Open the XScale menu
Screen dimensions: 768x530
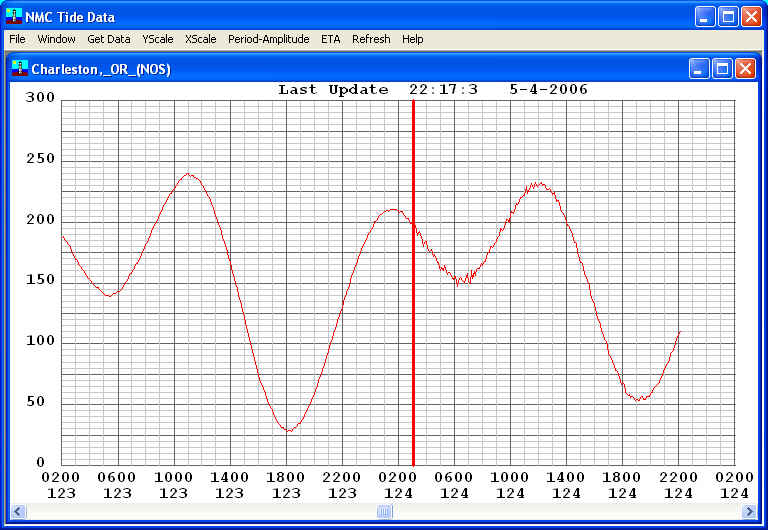[200, 39]
